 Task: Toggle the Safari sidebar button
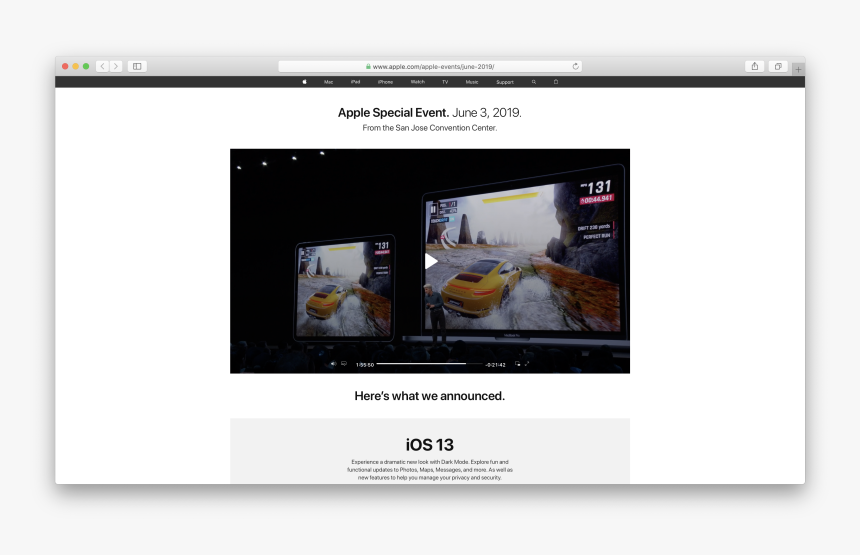[x=137, y=66]
